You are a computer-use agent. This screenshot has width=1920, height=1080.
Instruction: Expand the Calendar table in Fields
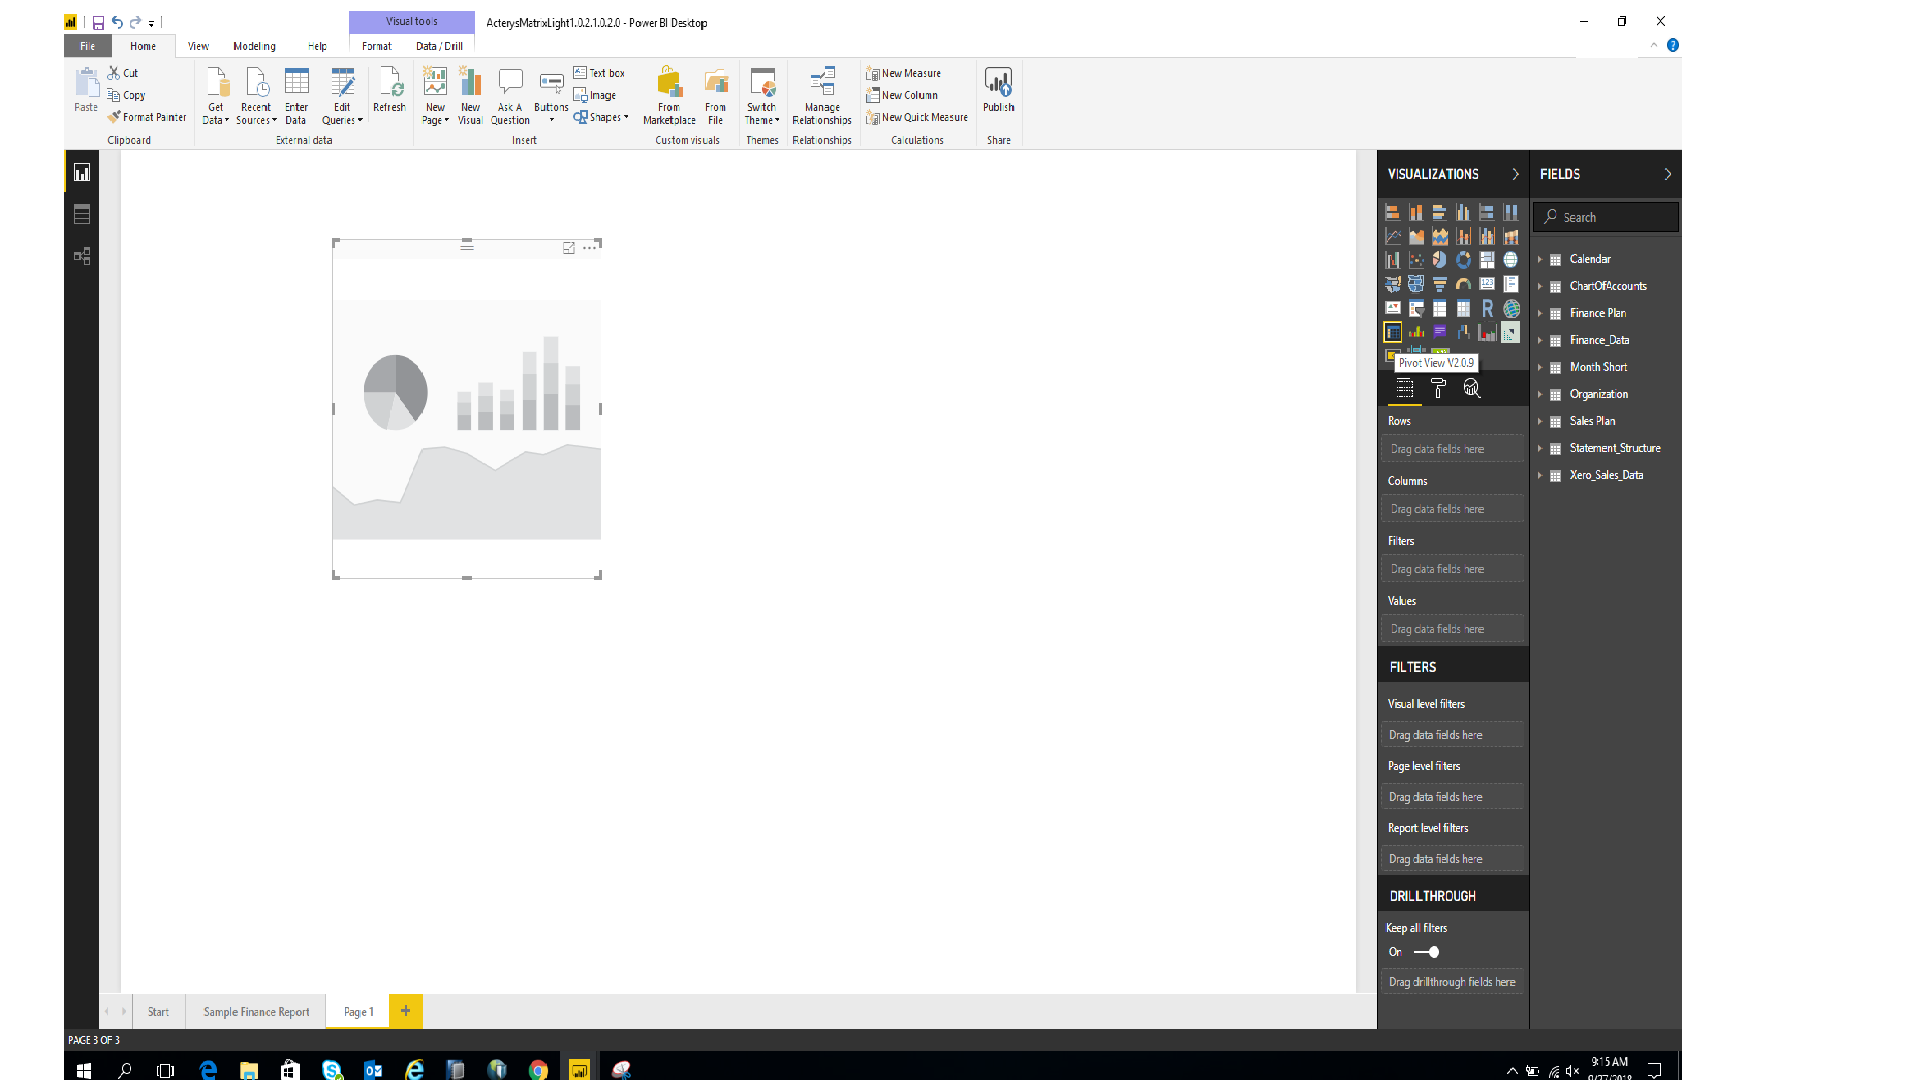[1540, 259]
